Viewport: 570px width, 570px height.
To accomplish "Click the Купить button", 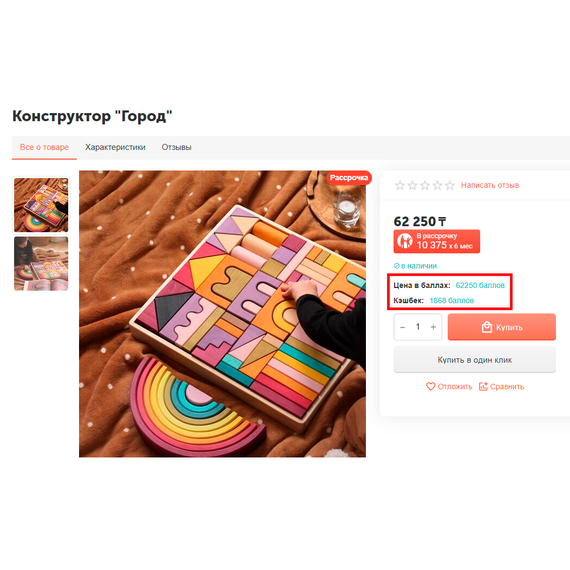I will [x=502, y=327].
